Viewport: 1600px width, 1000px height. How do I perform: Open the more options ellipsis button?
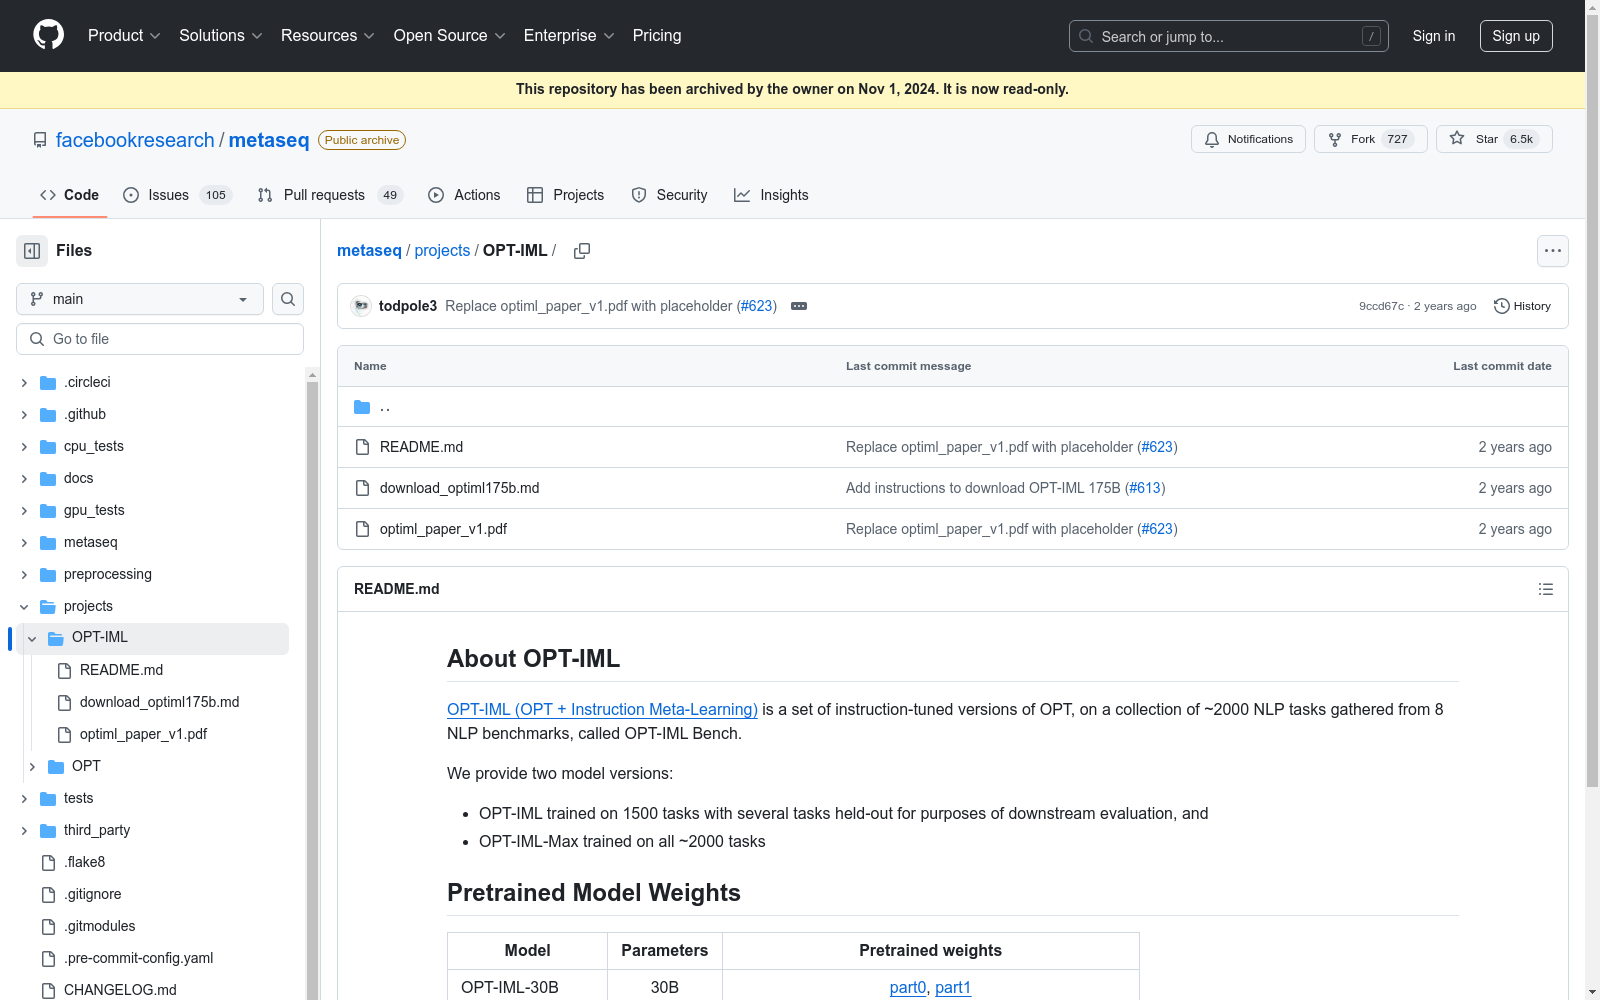pyautogui.click(x=1553, y=251)
